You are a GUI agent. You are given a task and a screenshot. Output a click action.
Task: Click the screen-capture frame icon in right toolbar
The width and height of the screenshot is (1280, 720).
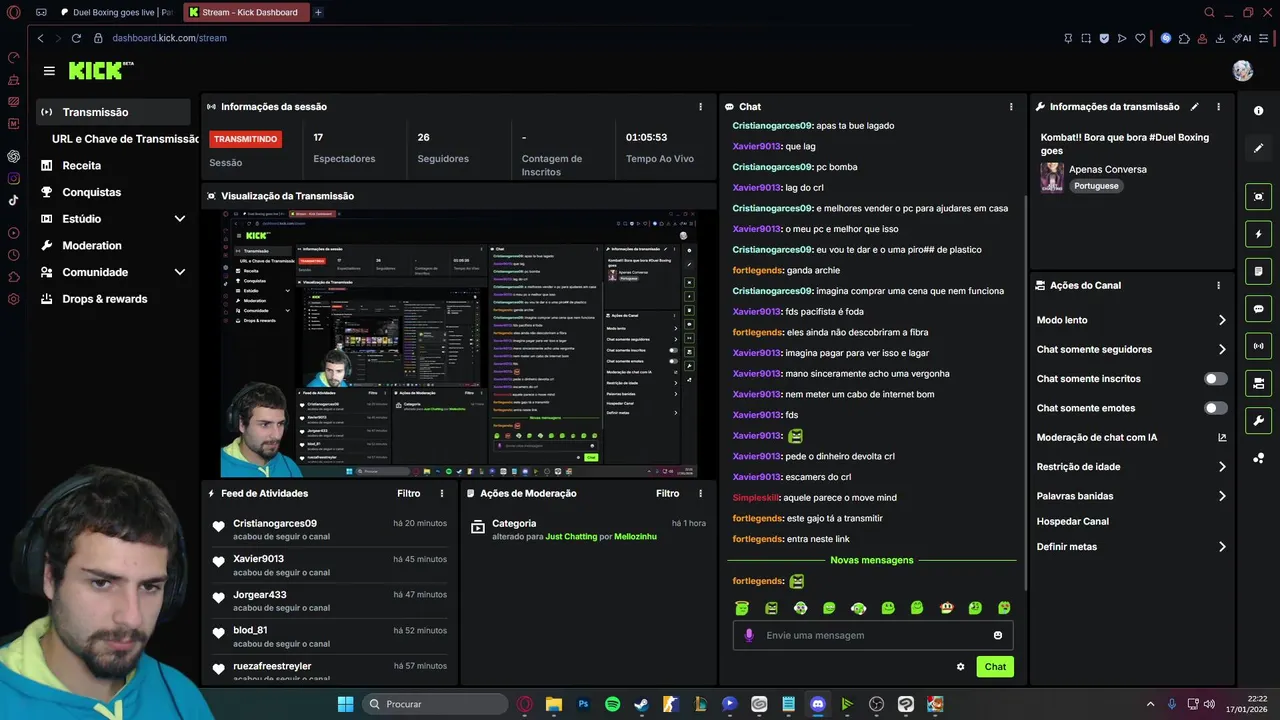pyautogui.click(x=1258, y=197)
